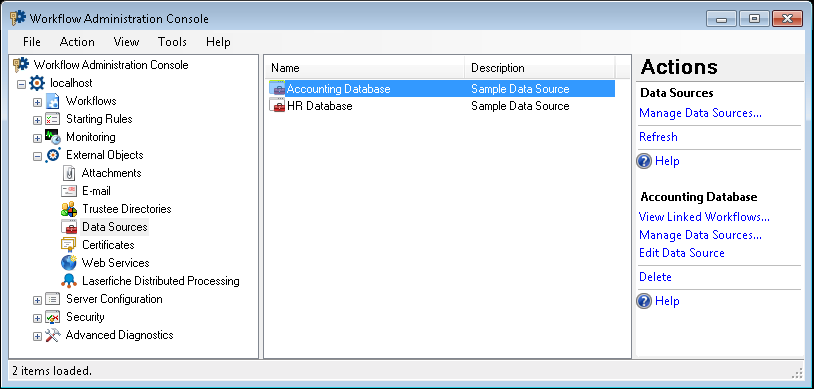Click the Monitoring graph icon
Viewport: 814px width, 389px height.
[x=53, y=137]
